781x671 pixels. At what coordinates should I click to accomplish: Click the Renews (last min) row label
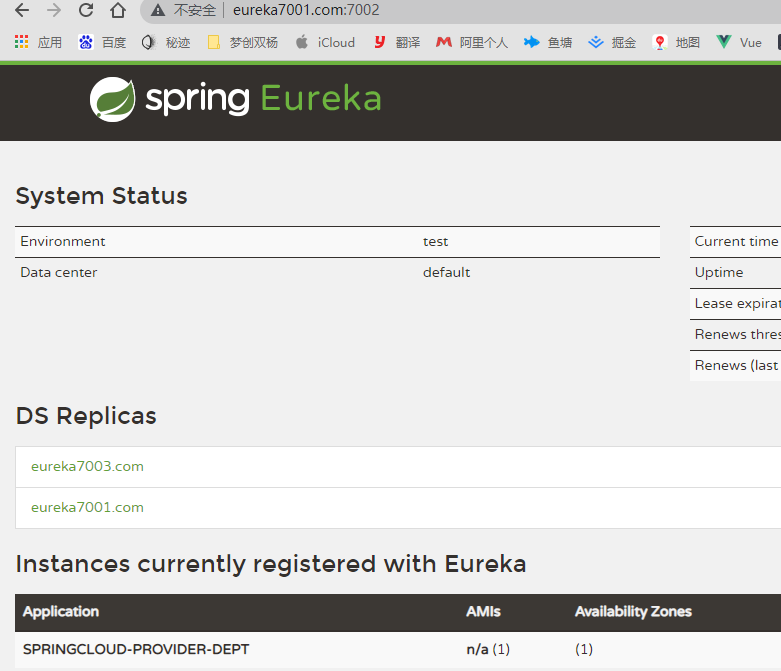[738, 365]
